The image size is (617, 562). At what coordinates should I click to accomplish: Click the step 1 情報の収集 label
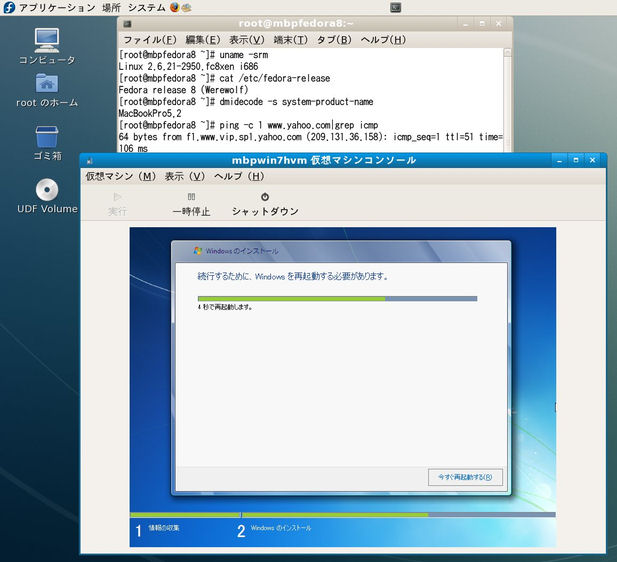pos(164,528)
